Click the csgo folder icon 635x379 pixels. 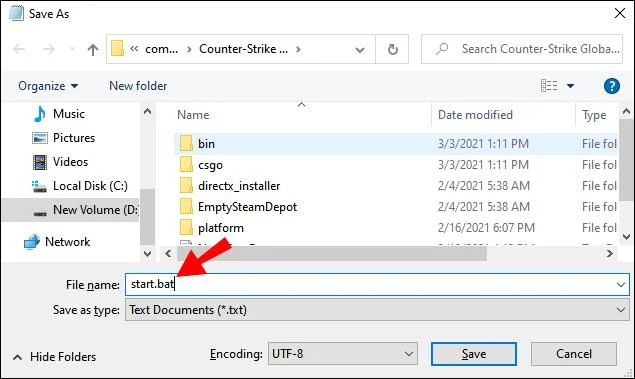[186, 164]
